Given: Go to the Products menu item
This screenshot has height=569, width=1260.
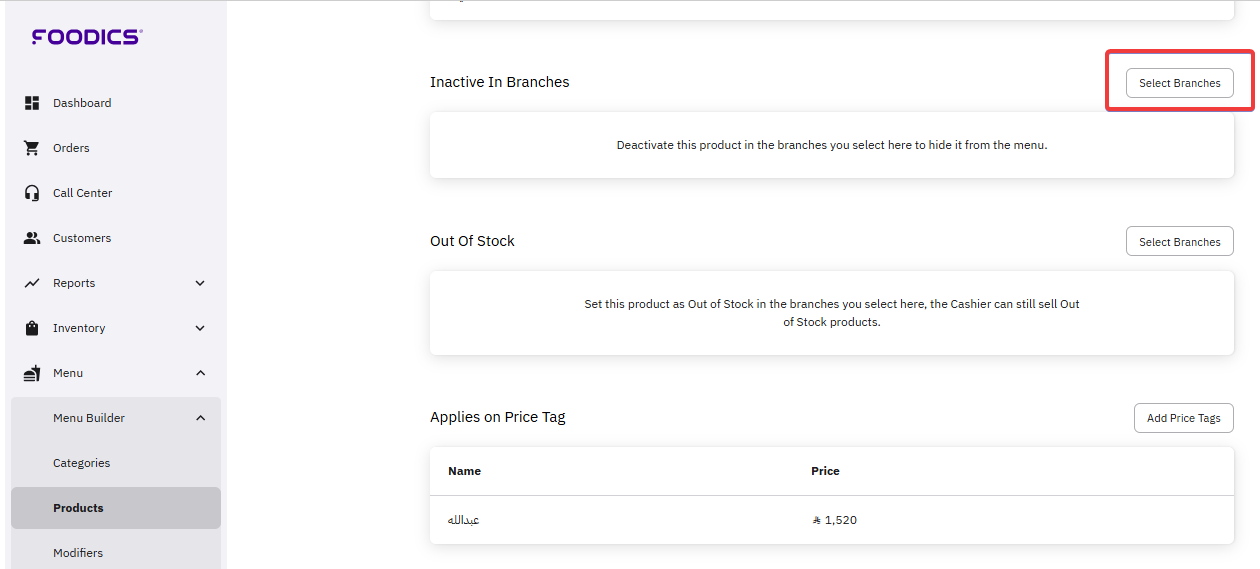Looking at the screenshot, I should click(x=78, y=508).
